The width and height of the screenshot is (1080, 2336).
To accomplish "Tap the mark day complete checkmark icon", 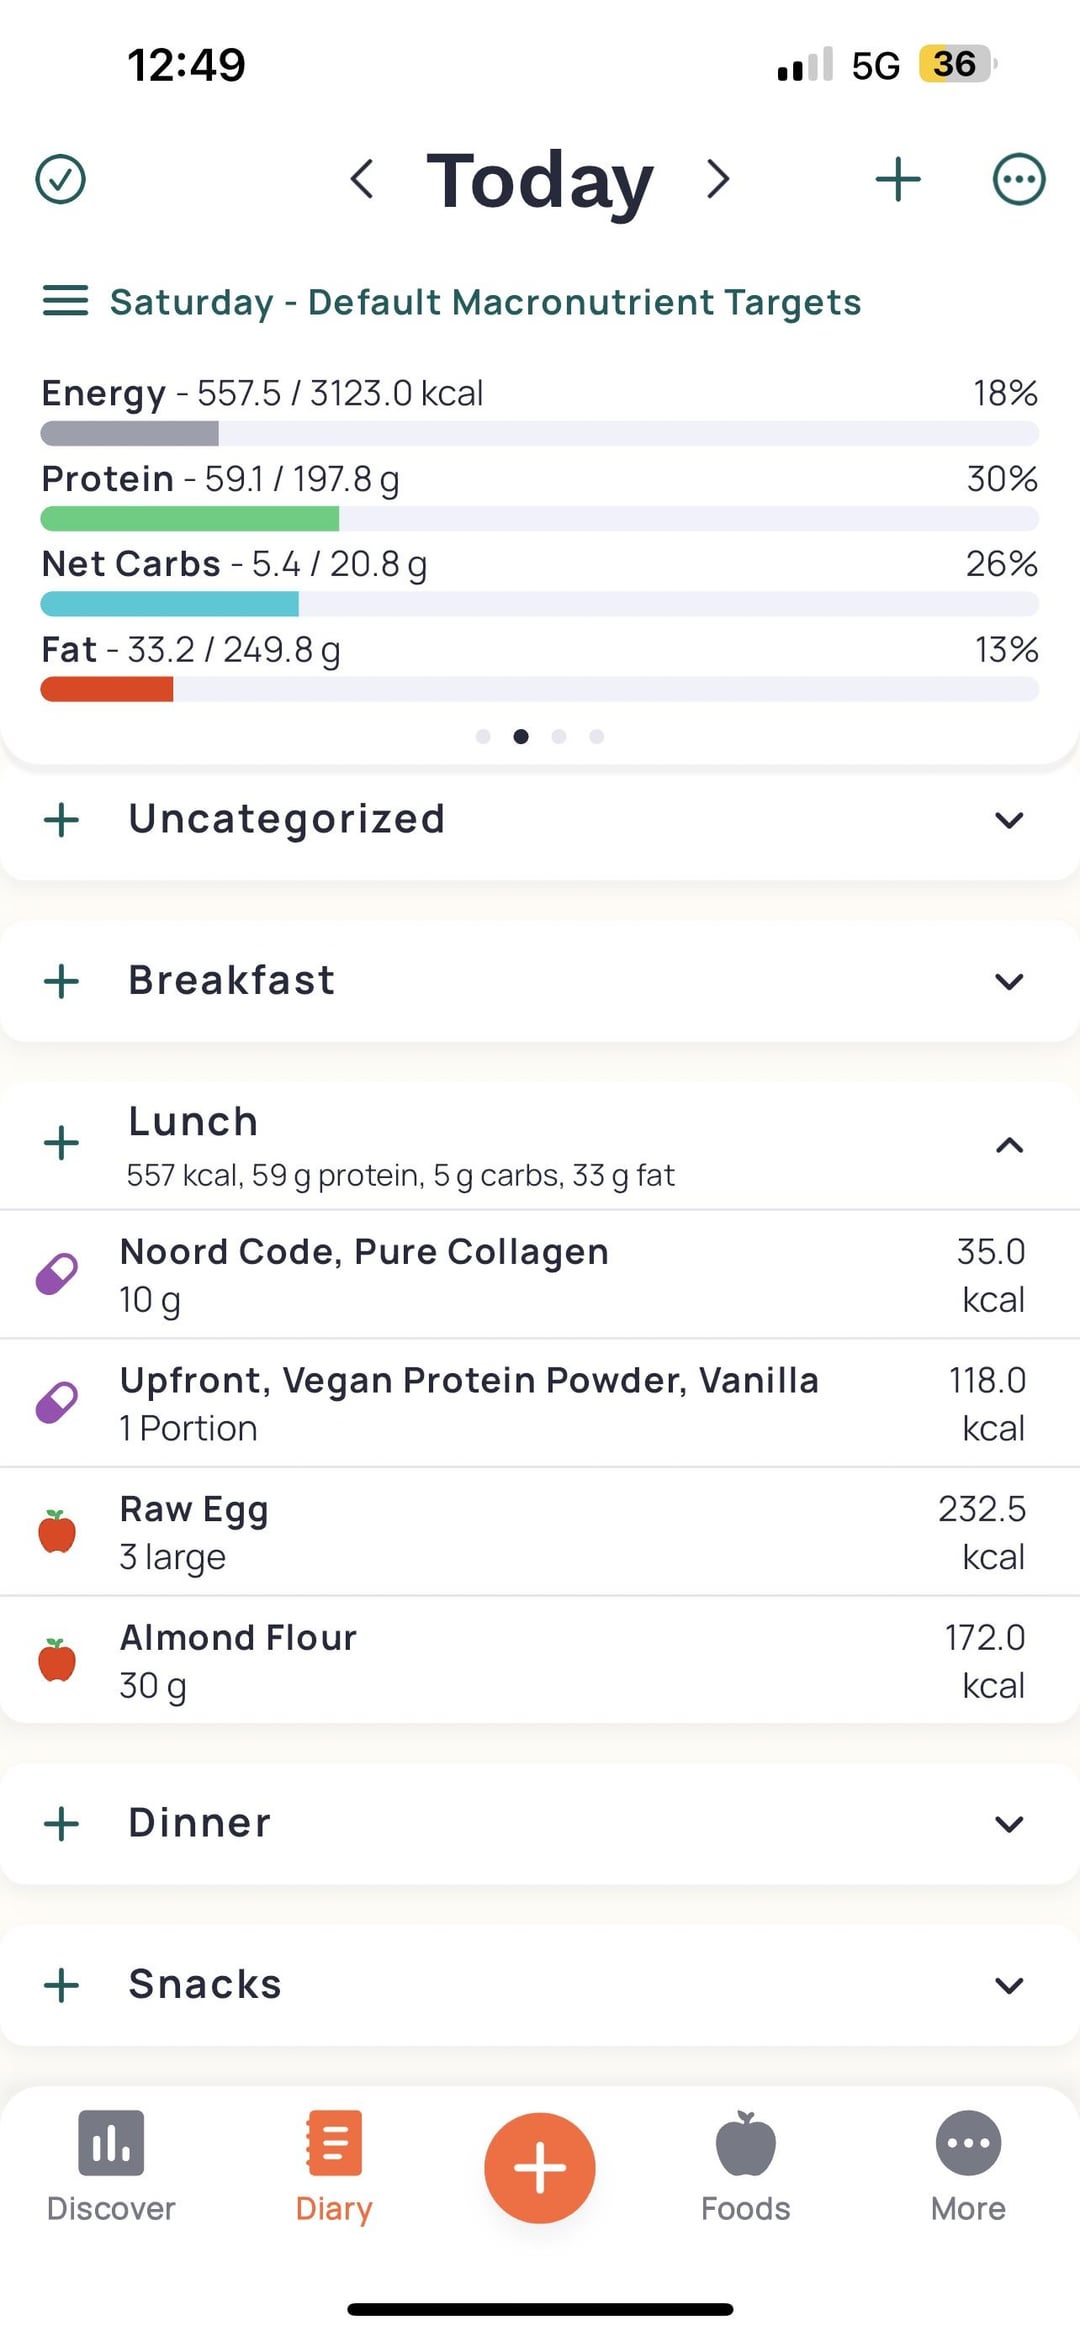I will pos(60,180).
